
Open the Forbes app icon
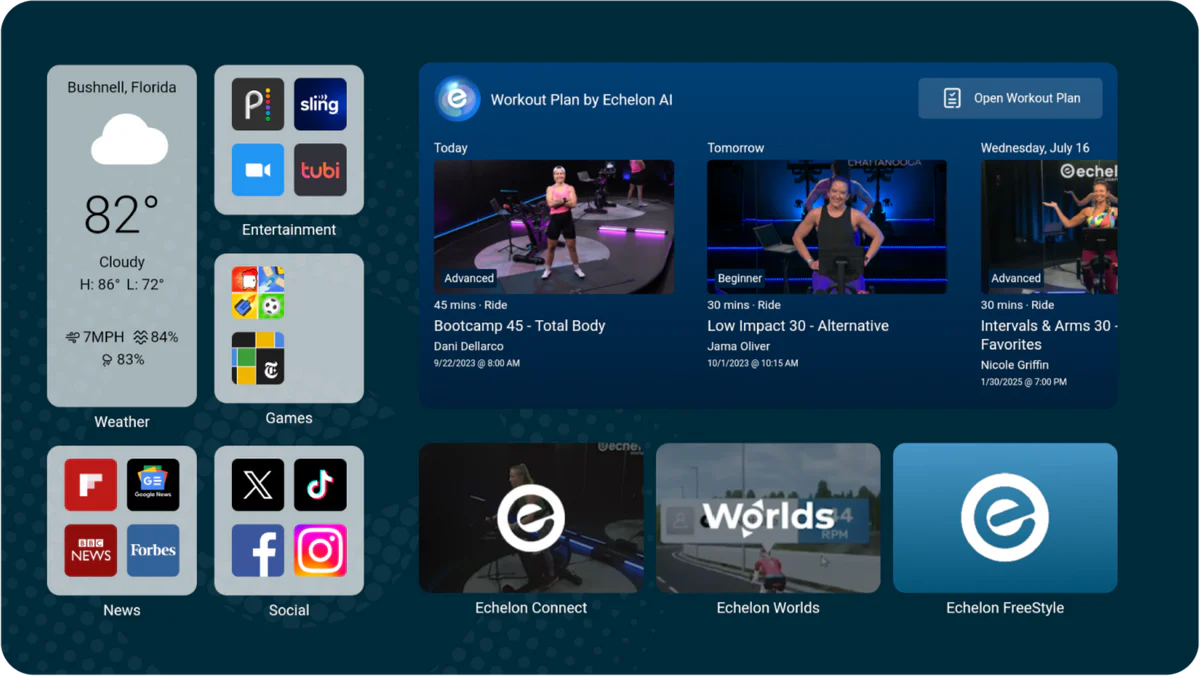pyautogui.click(x=153, y=551)
